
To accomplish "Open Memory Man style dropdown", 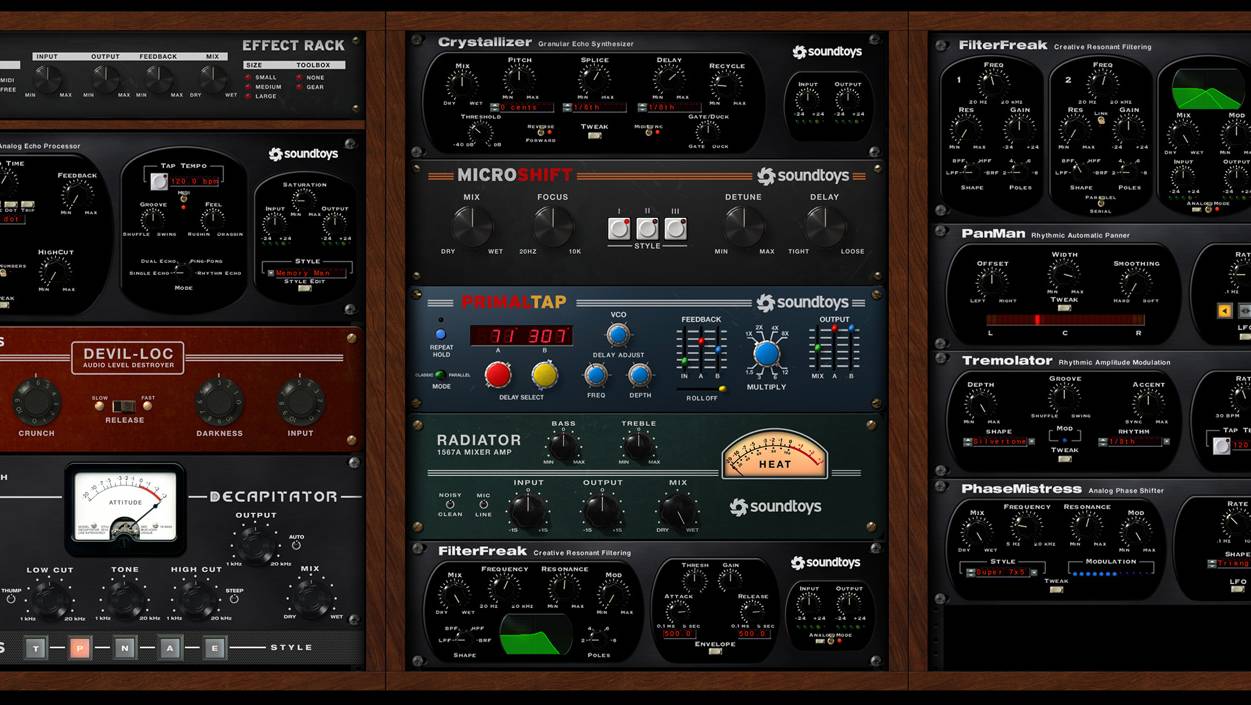I will [x=306, y=273].
